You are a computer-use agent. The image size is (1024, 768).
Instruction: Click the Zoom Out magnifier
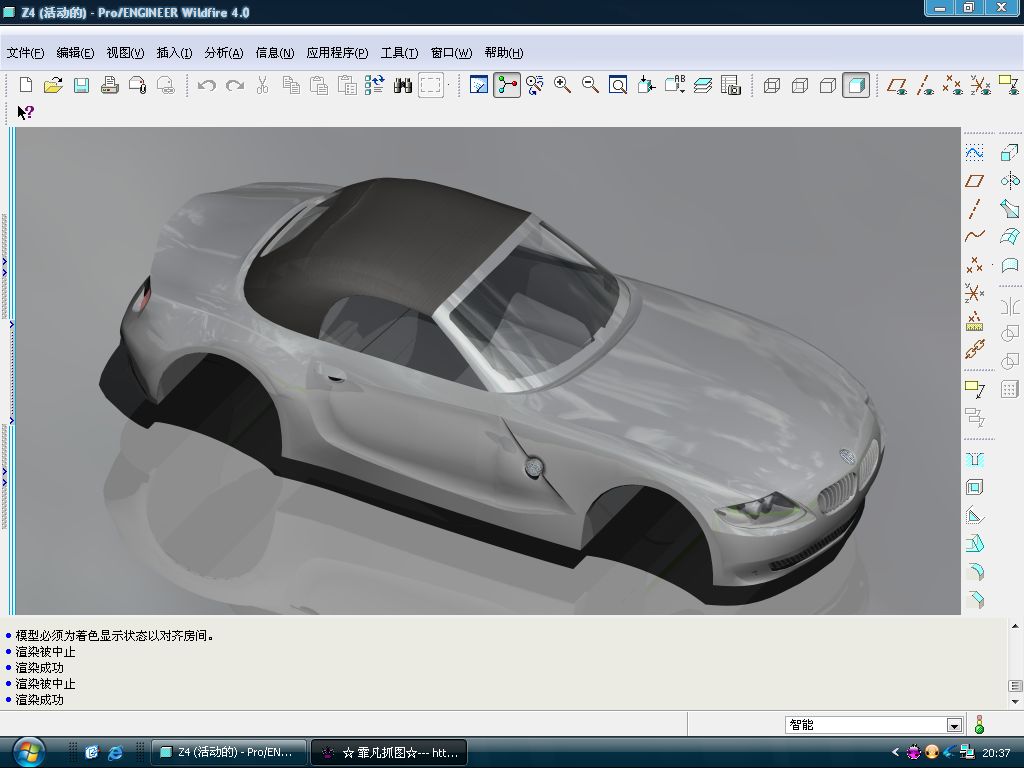click(x=590, y=85)
